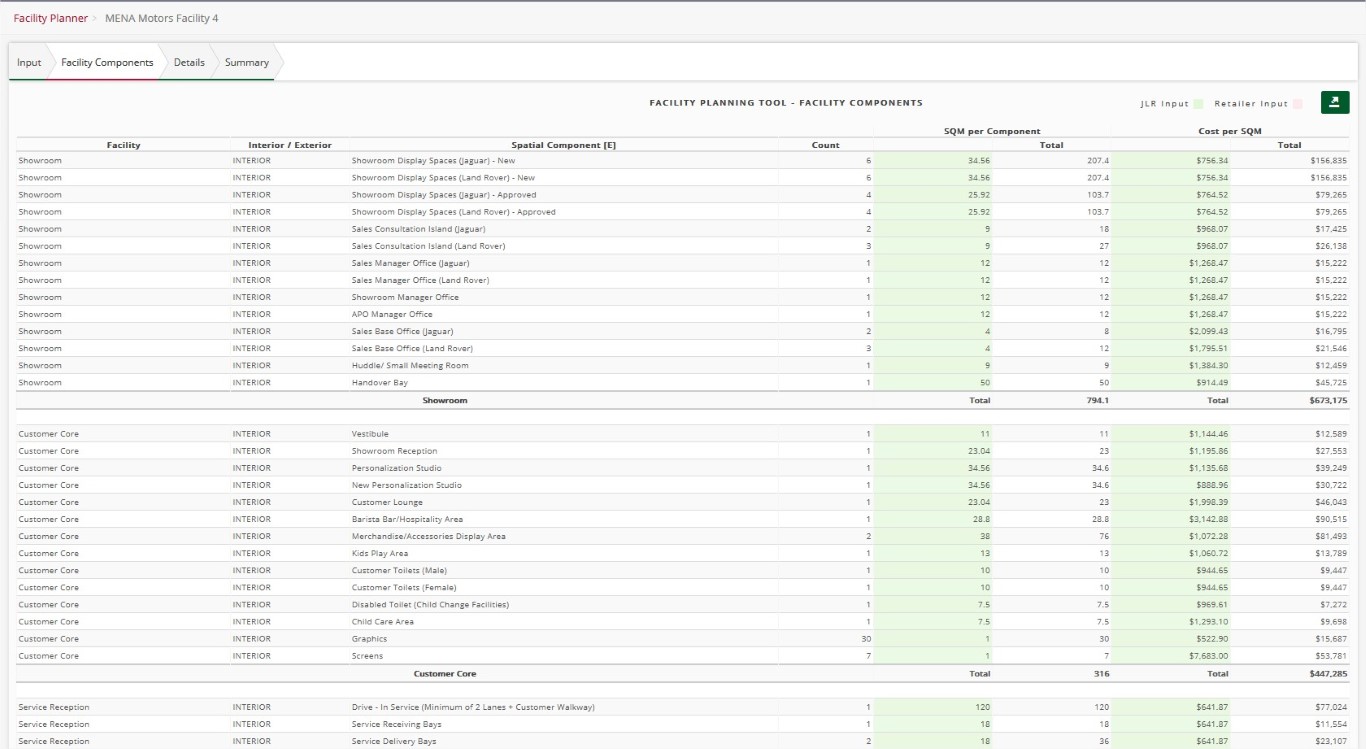Click cost per SQM for Barista Bar/Hospitality Area

coord(1170,519)
